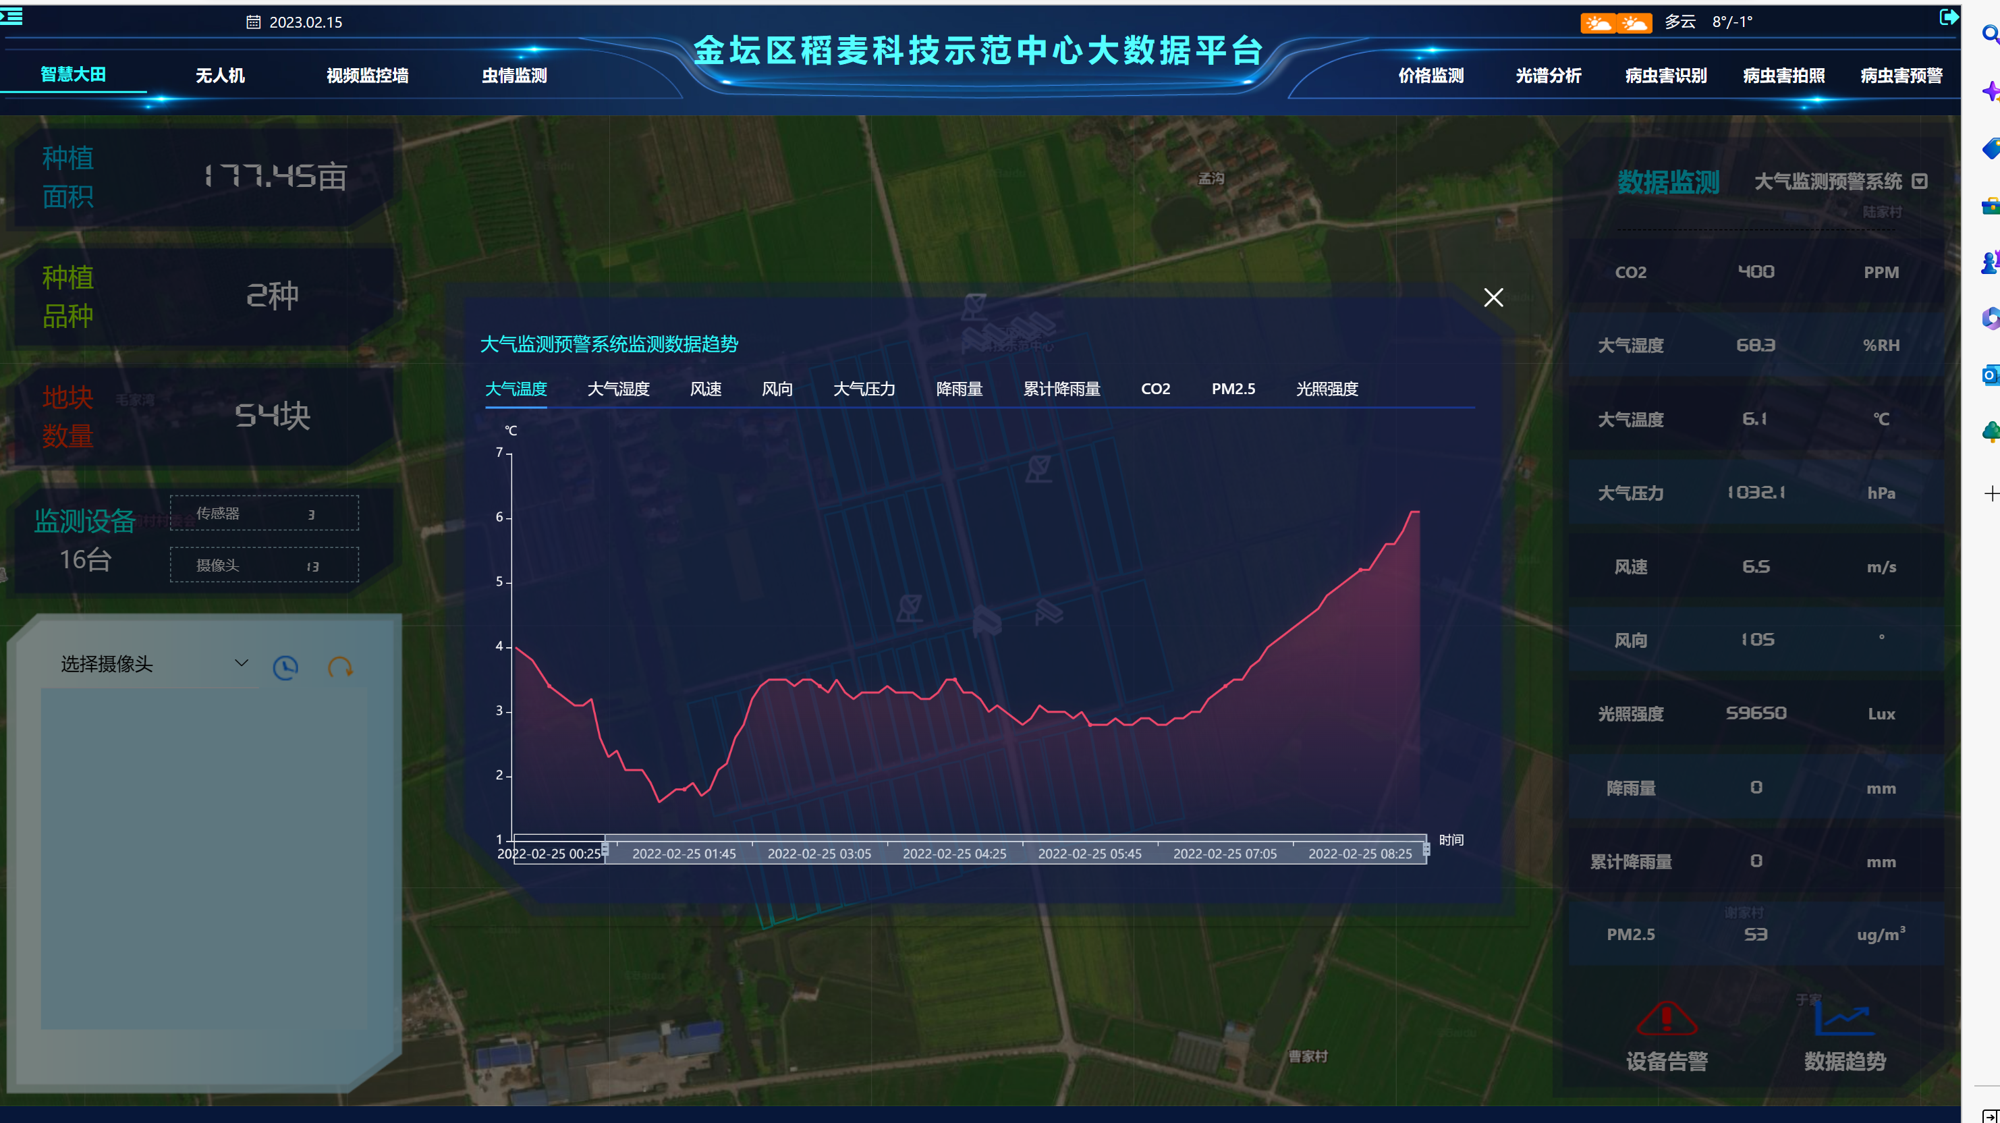
Task: Select the 降雨量 chart tab
Action: point(959,389)
